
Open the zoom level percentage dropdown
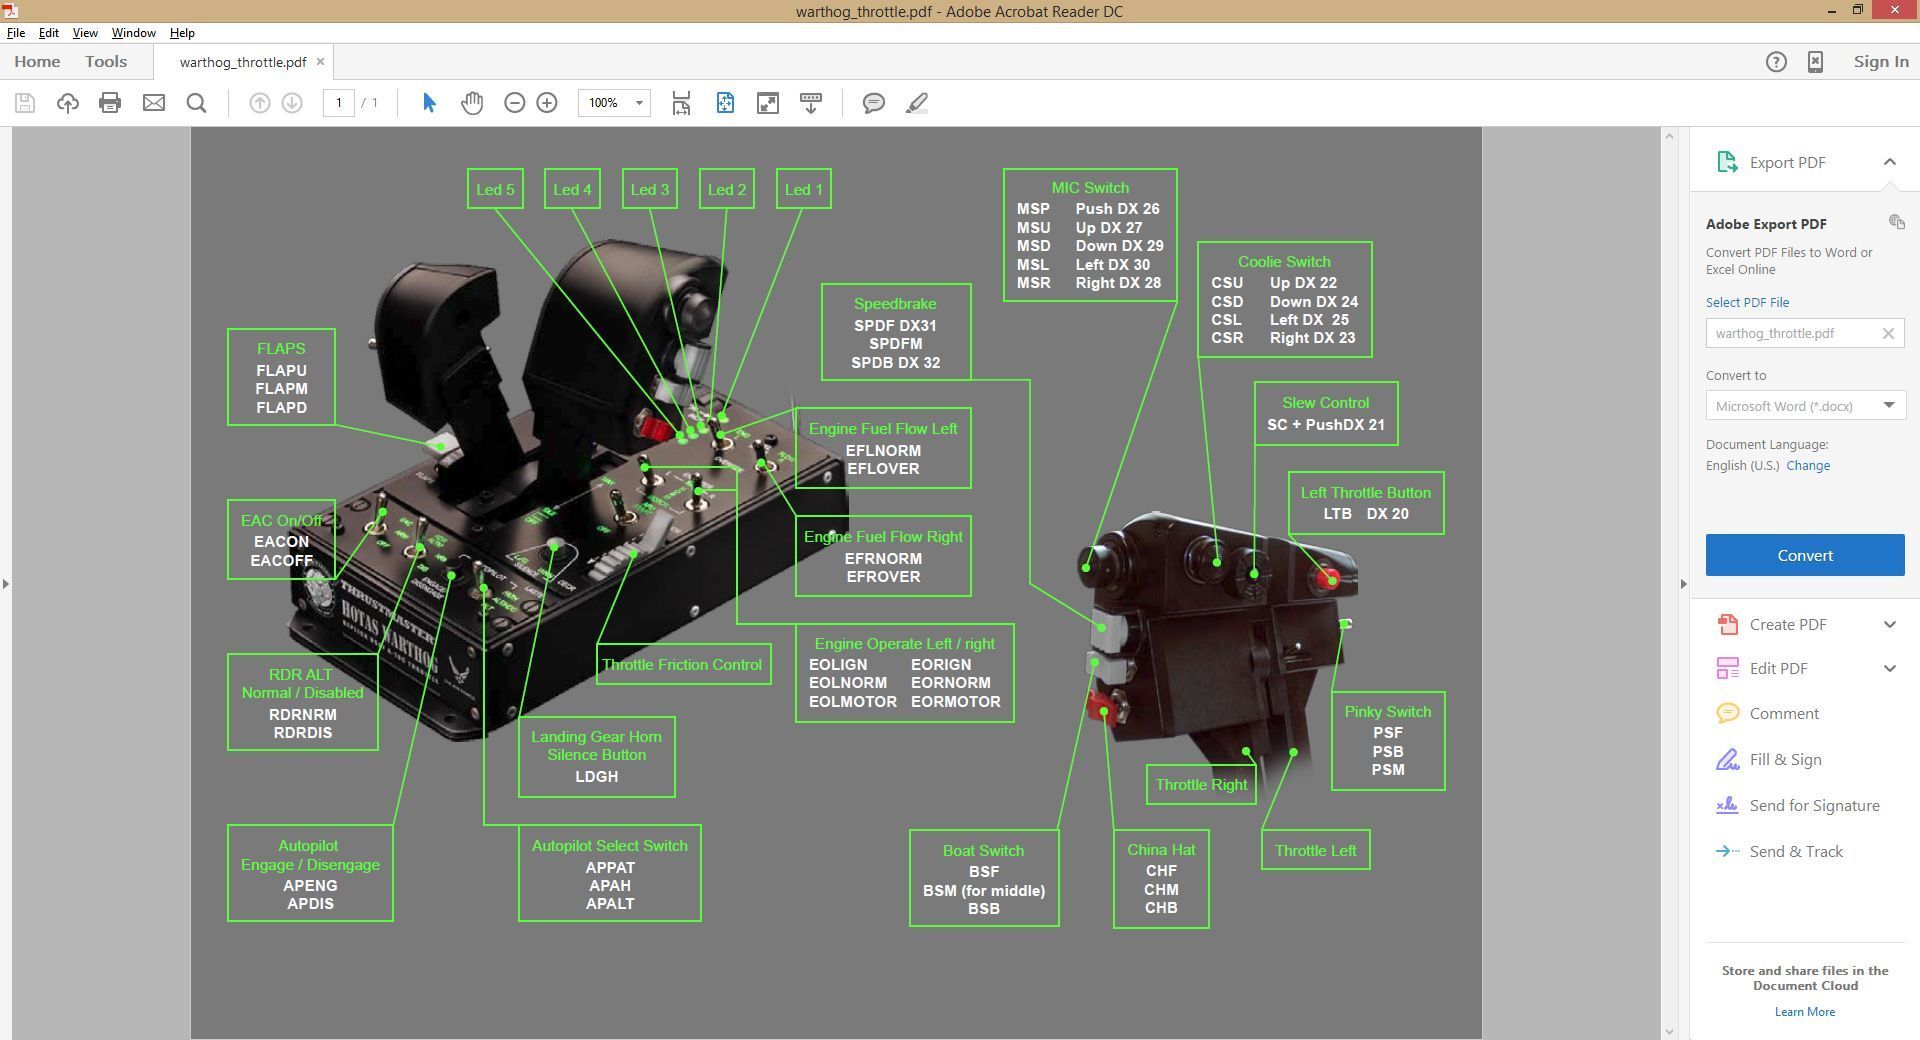click(x=639, y=102)
